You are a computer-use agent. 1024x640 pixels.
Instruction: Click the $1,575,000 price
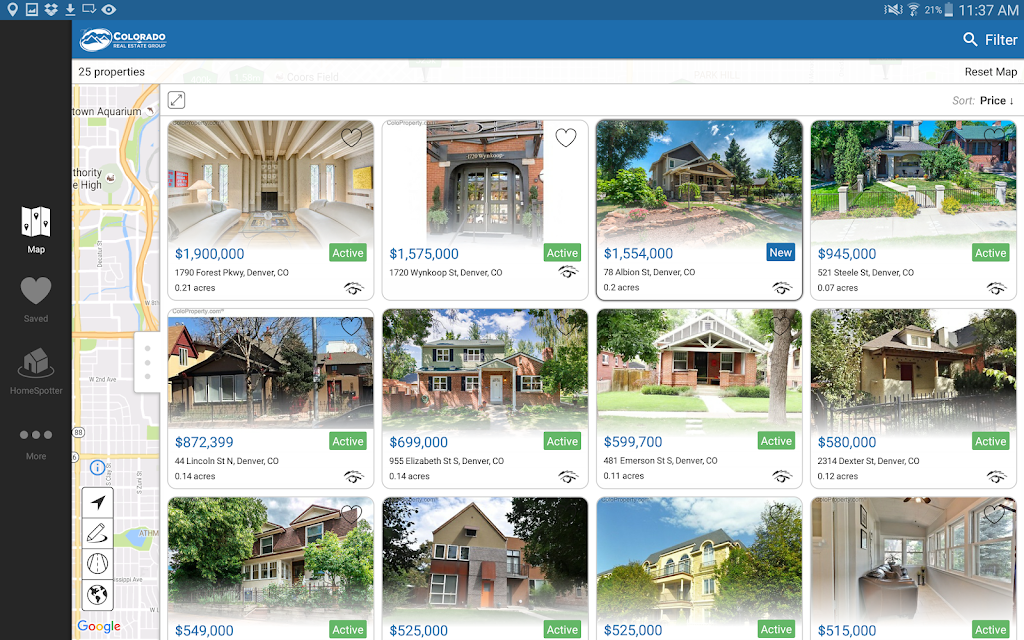coord(424,254)
